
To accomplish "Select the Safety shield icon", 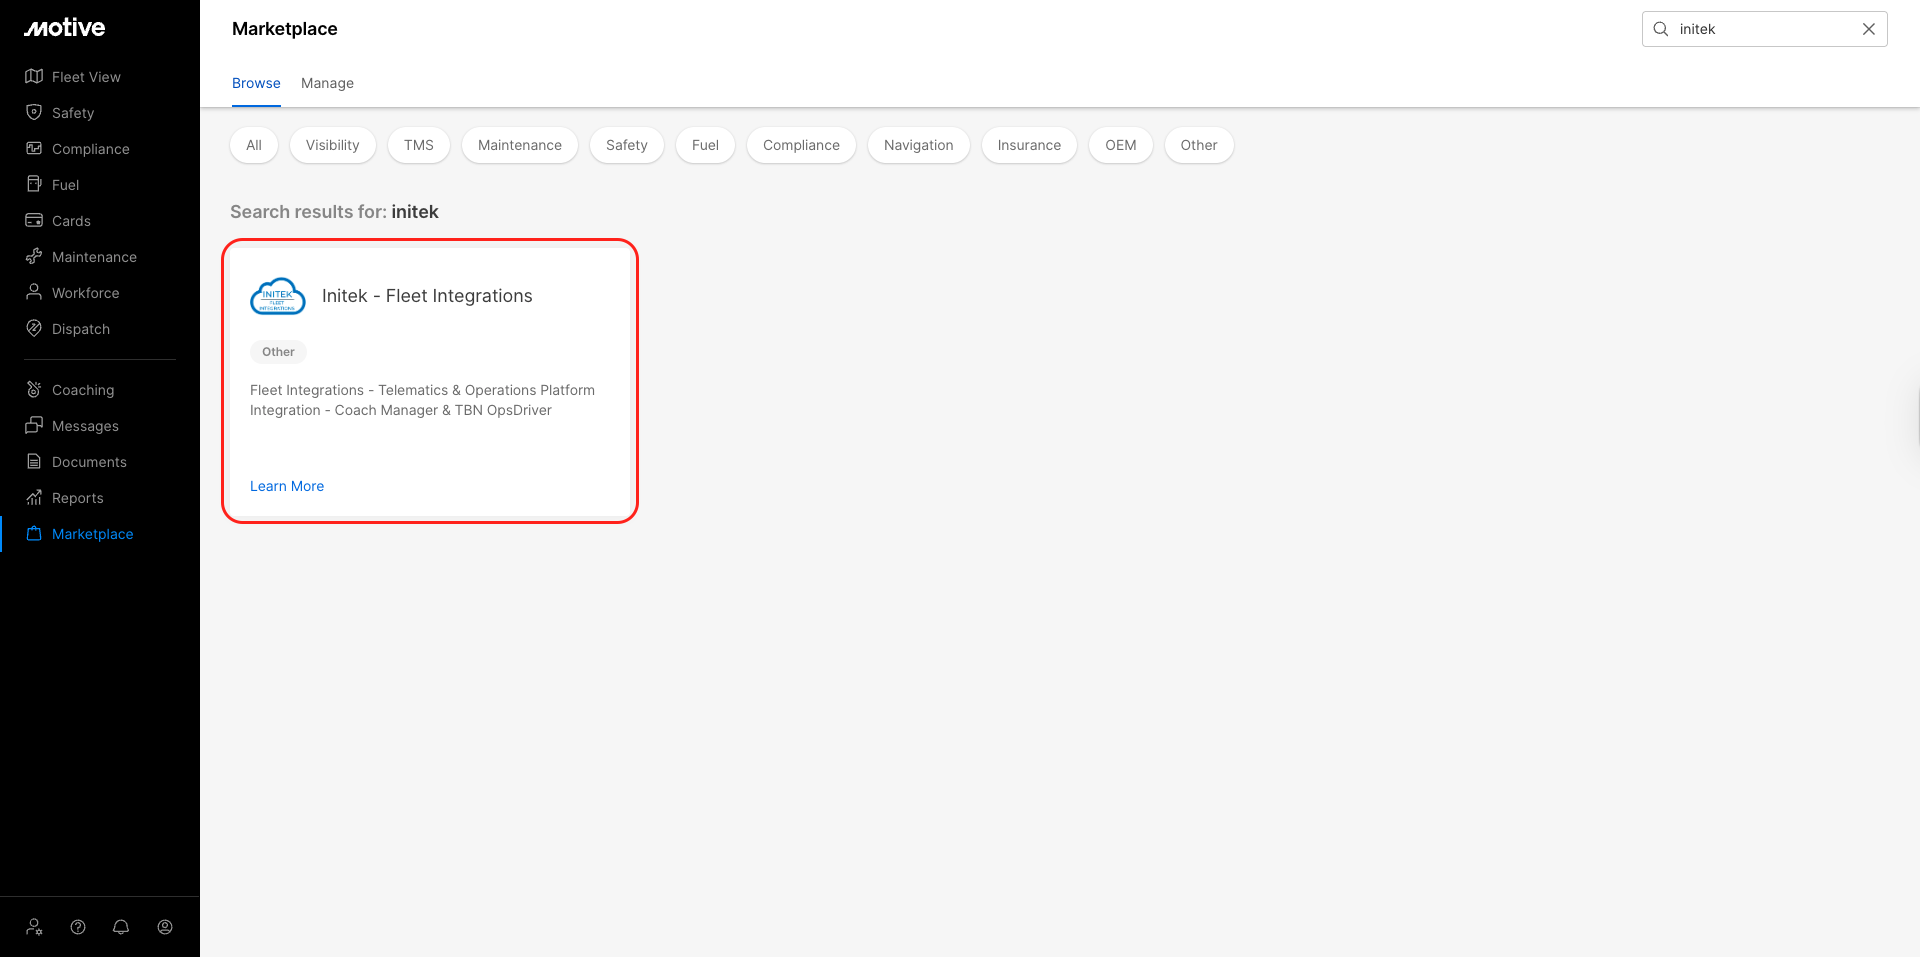I will (34, 113).
